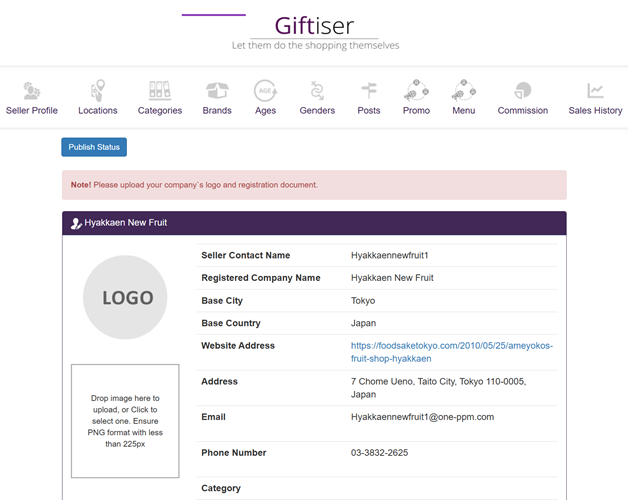Open the Sales History label
Image resolution: width=628 pixels, height=500 pixels.
coord(595,111)
